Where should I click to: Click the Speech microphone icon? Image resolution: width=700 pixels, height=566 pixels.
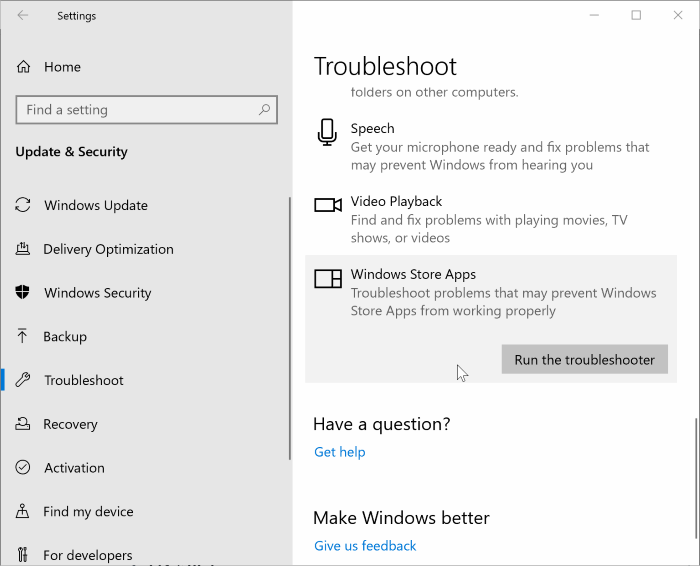[327, 132]
